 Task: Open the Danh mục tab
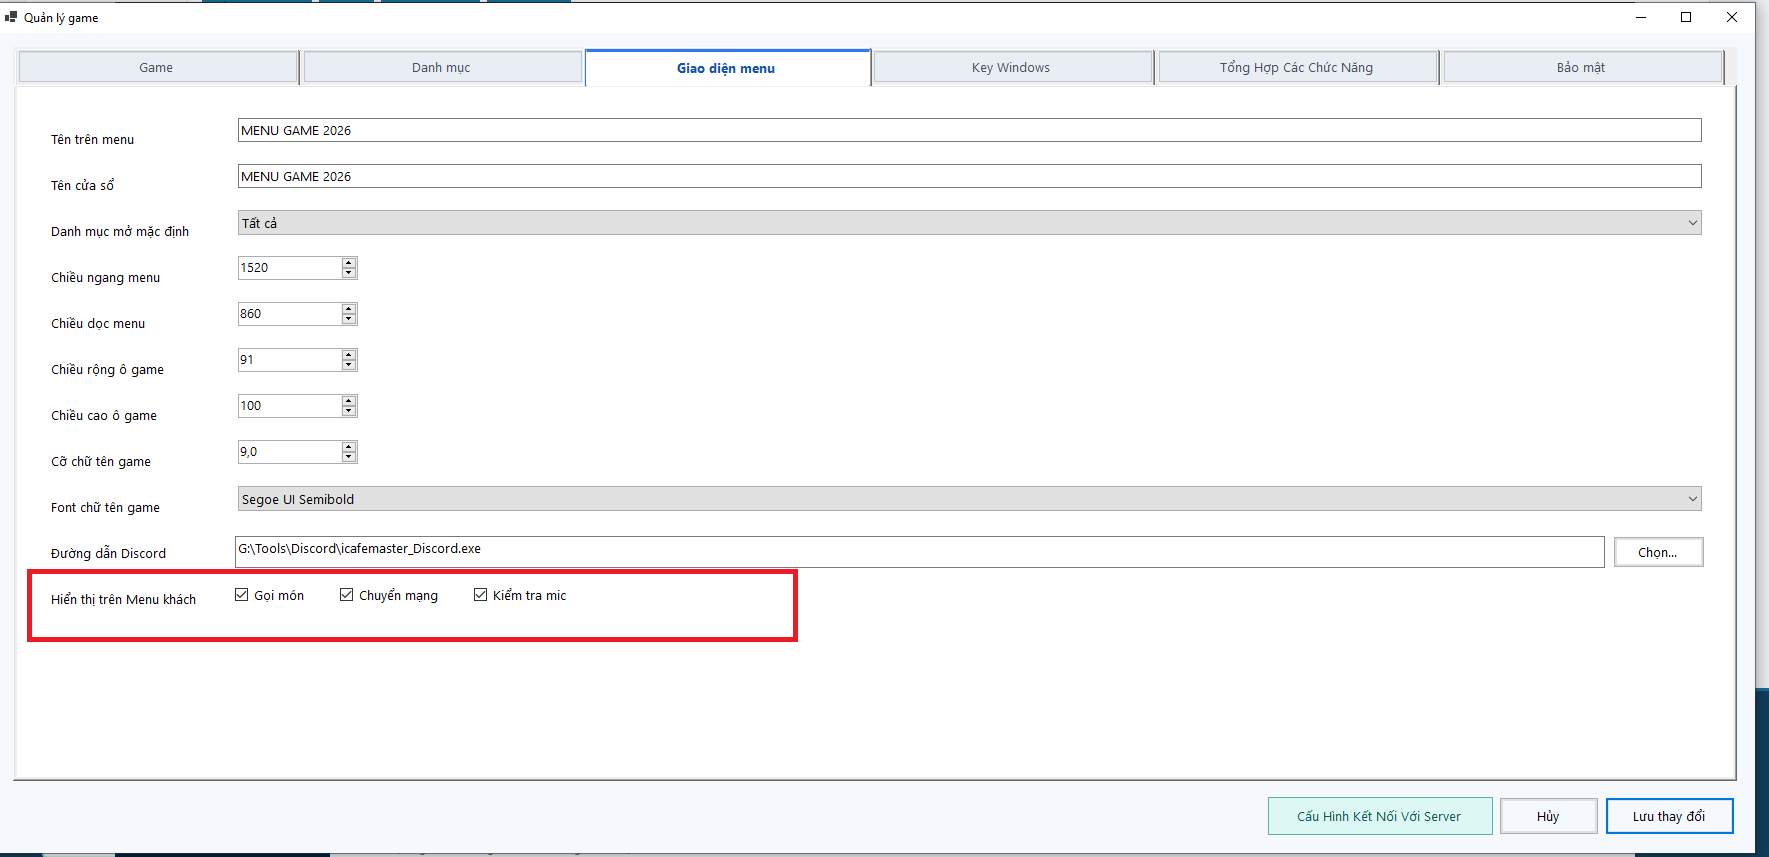point(442,67)
